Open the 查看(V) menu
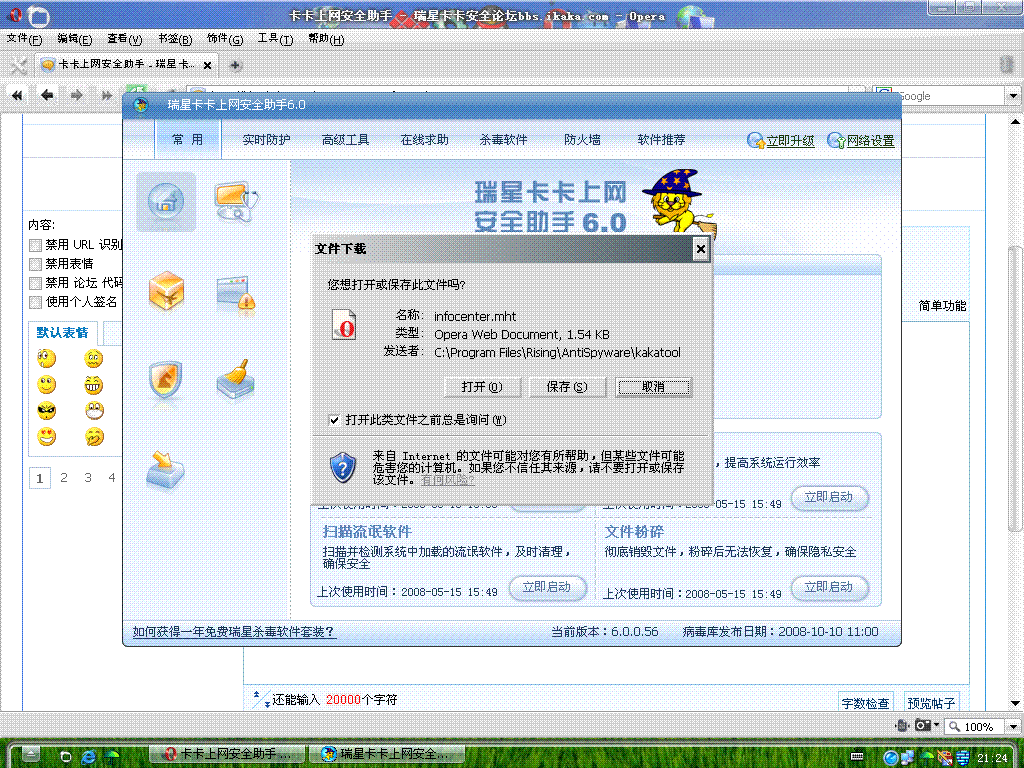 point(125,39)
